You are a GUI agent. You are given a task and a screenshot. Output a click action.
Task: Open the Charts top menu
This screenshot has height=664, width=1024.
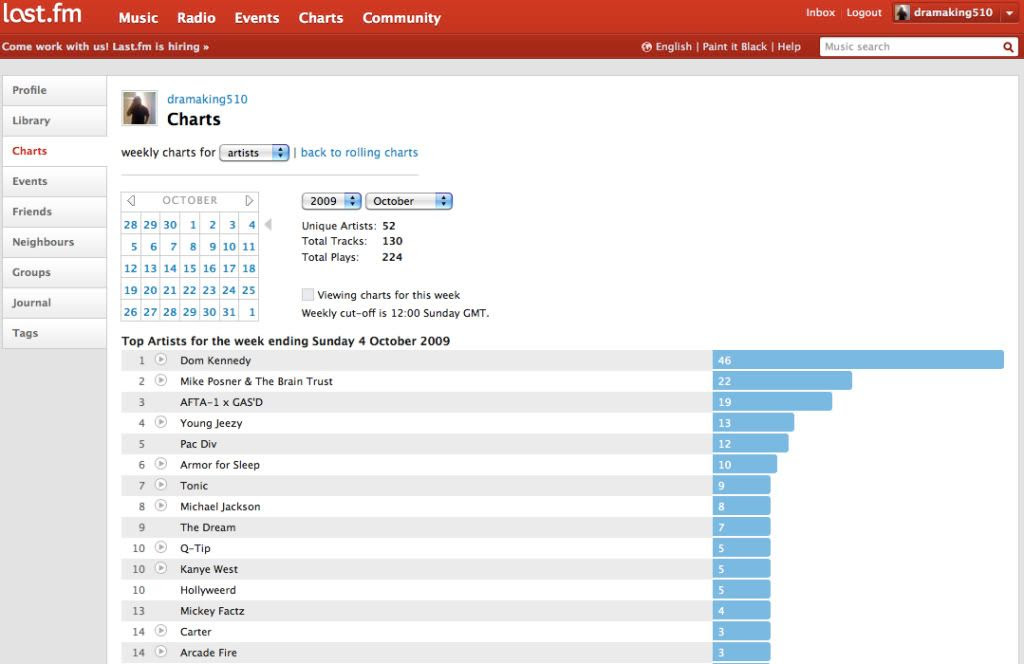tap(321, 18)
